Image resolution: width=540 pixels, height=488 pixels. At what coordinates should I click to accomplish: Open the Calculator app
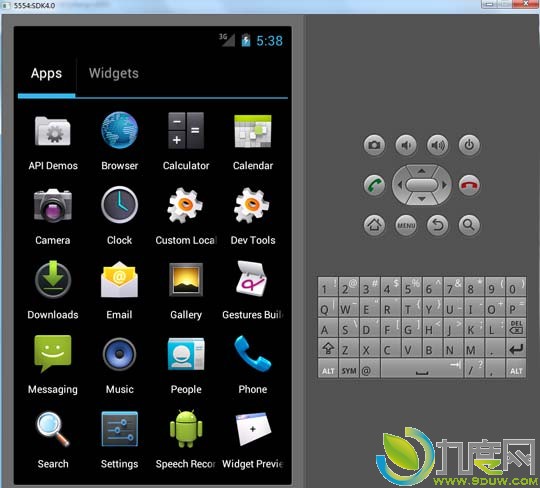pos(186,142)
